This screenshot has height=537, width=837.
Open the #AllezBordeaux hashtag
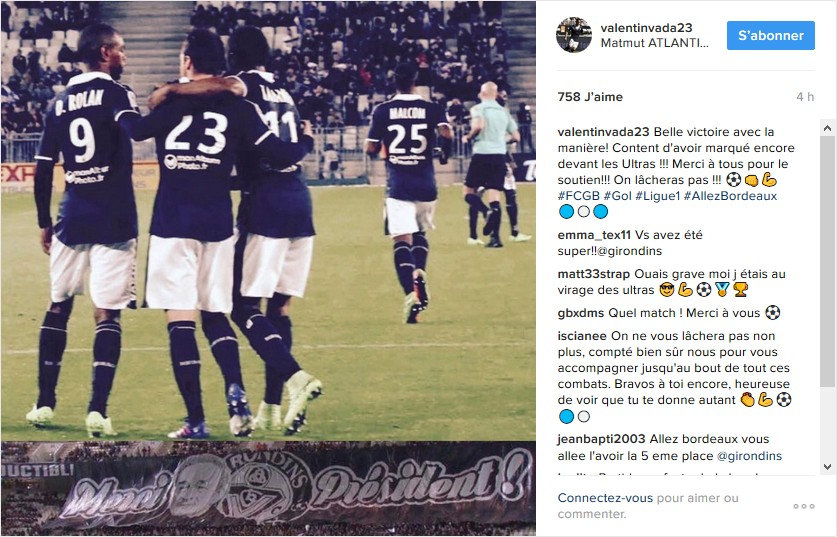pyautogui.click(x=730, y=196)
